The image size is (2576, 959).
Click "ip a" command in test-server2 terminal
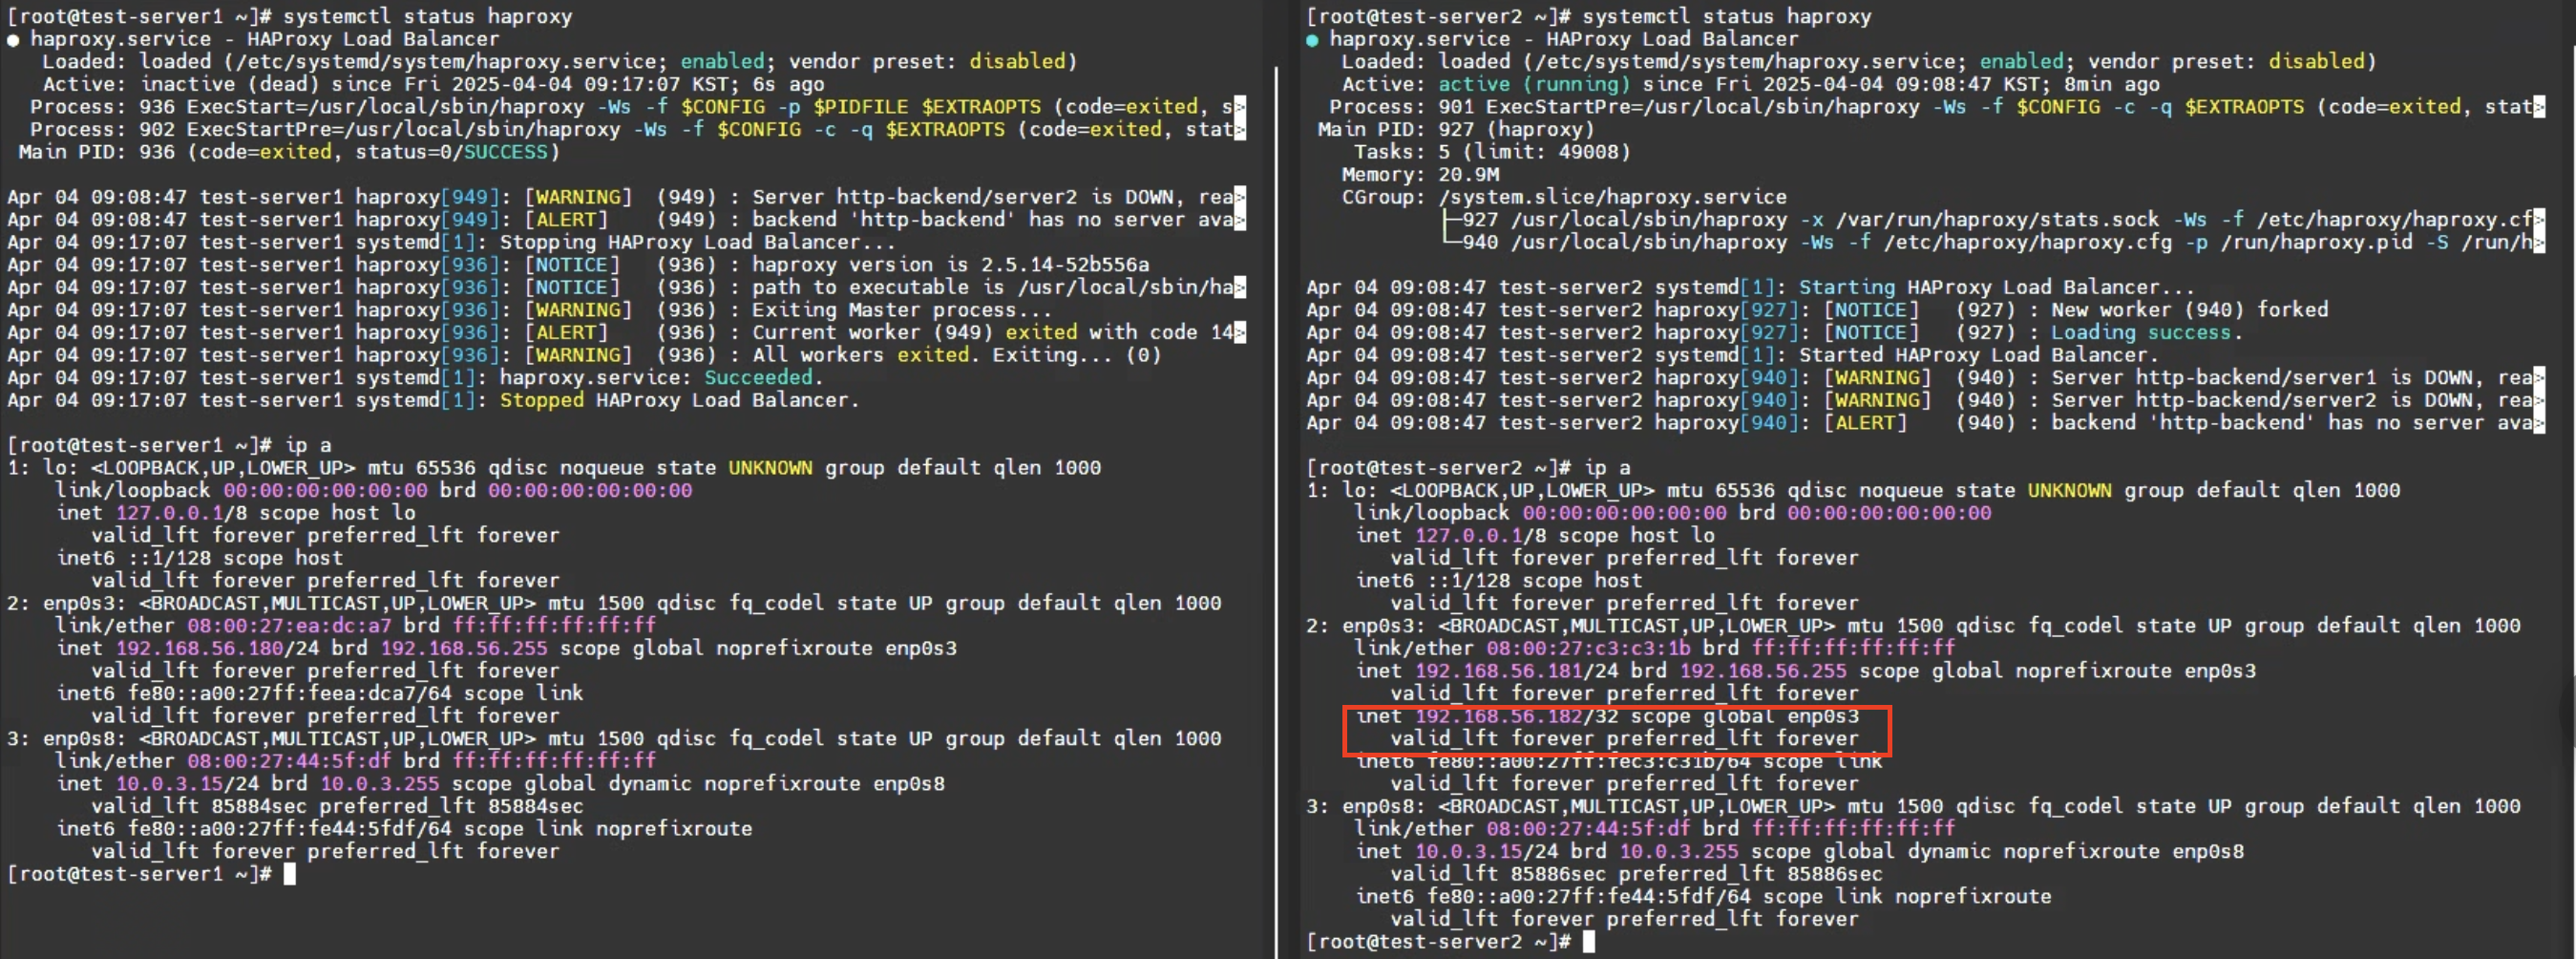1607,468
